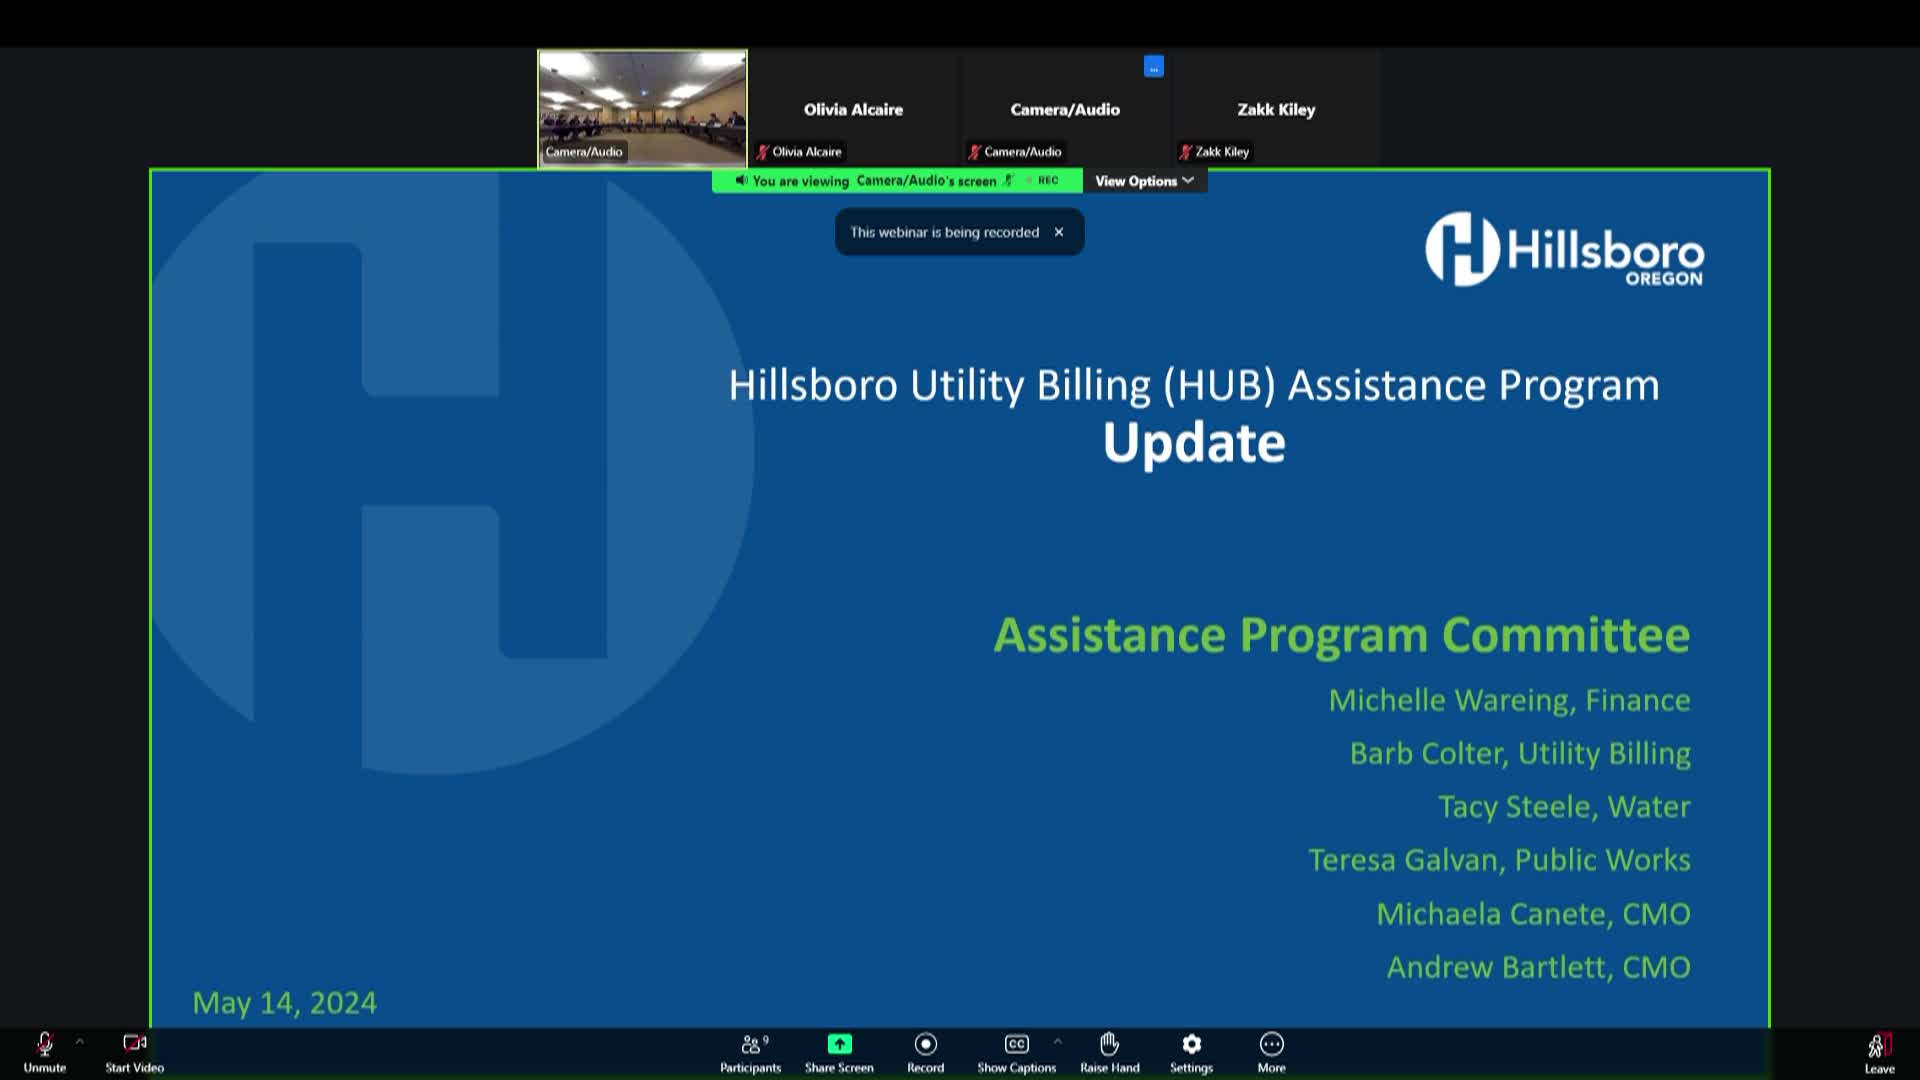
Task: Click muted mic icon beside Camera/Audio label
Action: [x=974, y=152]
